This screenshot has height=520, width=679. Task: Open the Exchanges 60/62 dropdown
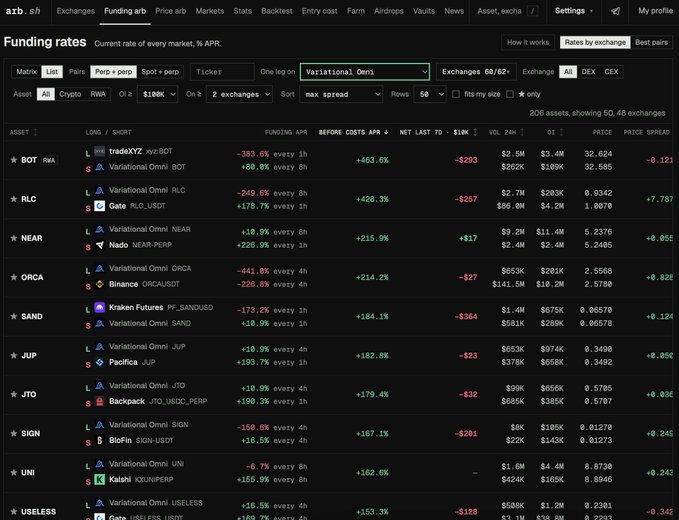tap(476, 72)
